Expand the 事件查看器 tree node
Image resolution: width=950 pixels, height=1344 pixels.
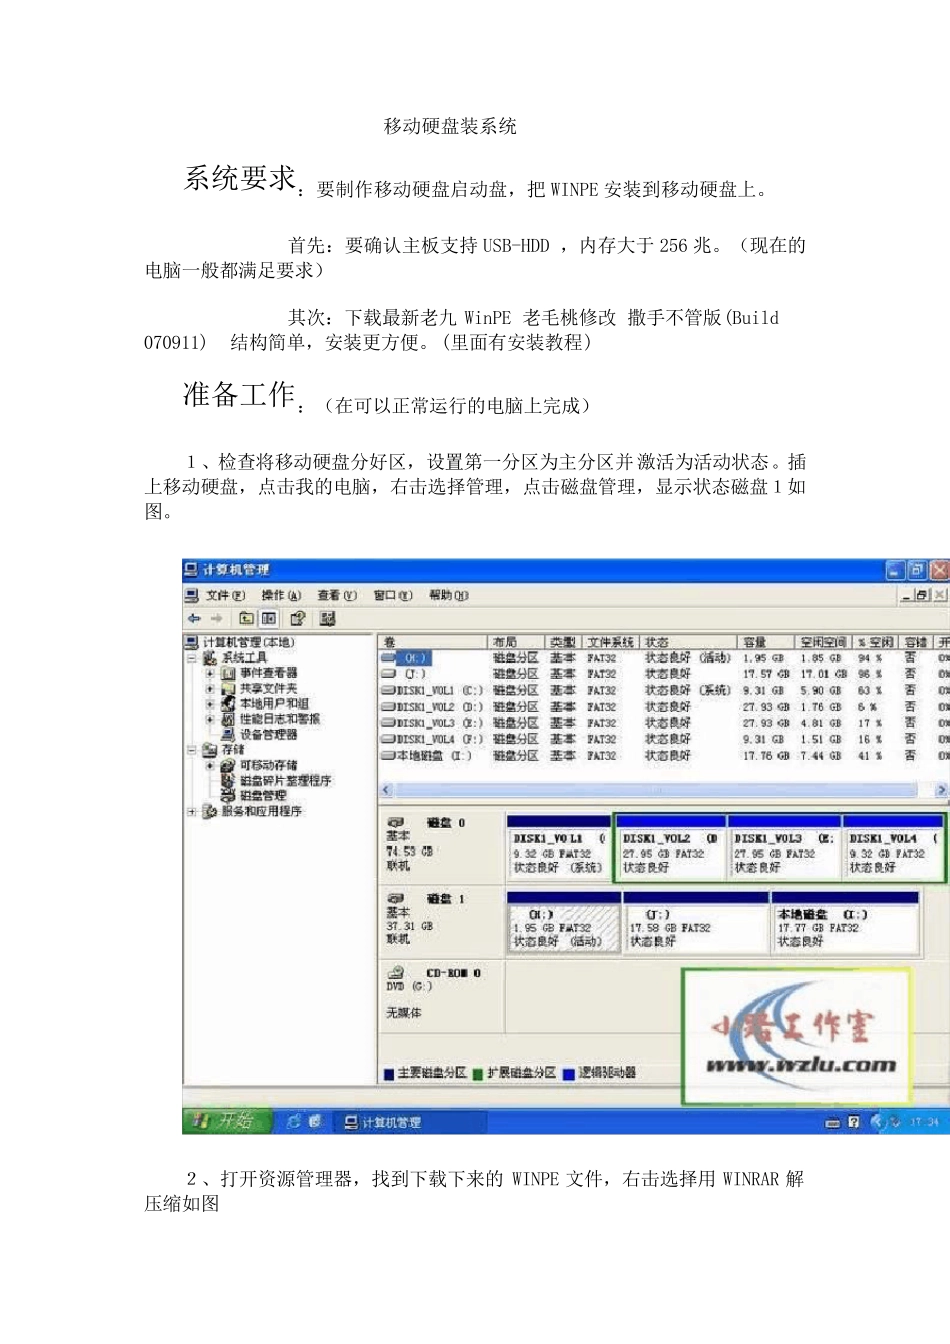point(210,673)
